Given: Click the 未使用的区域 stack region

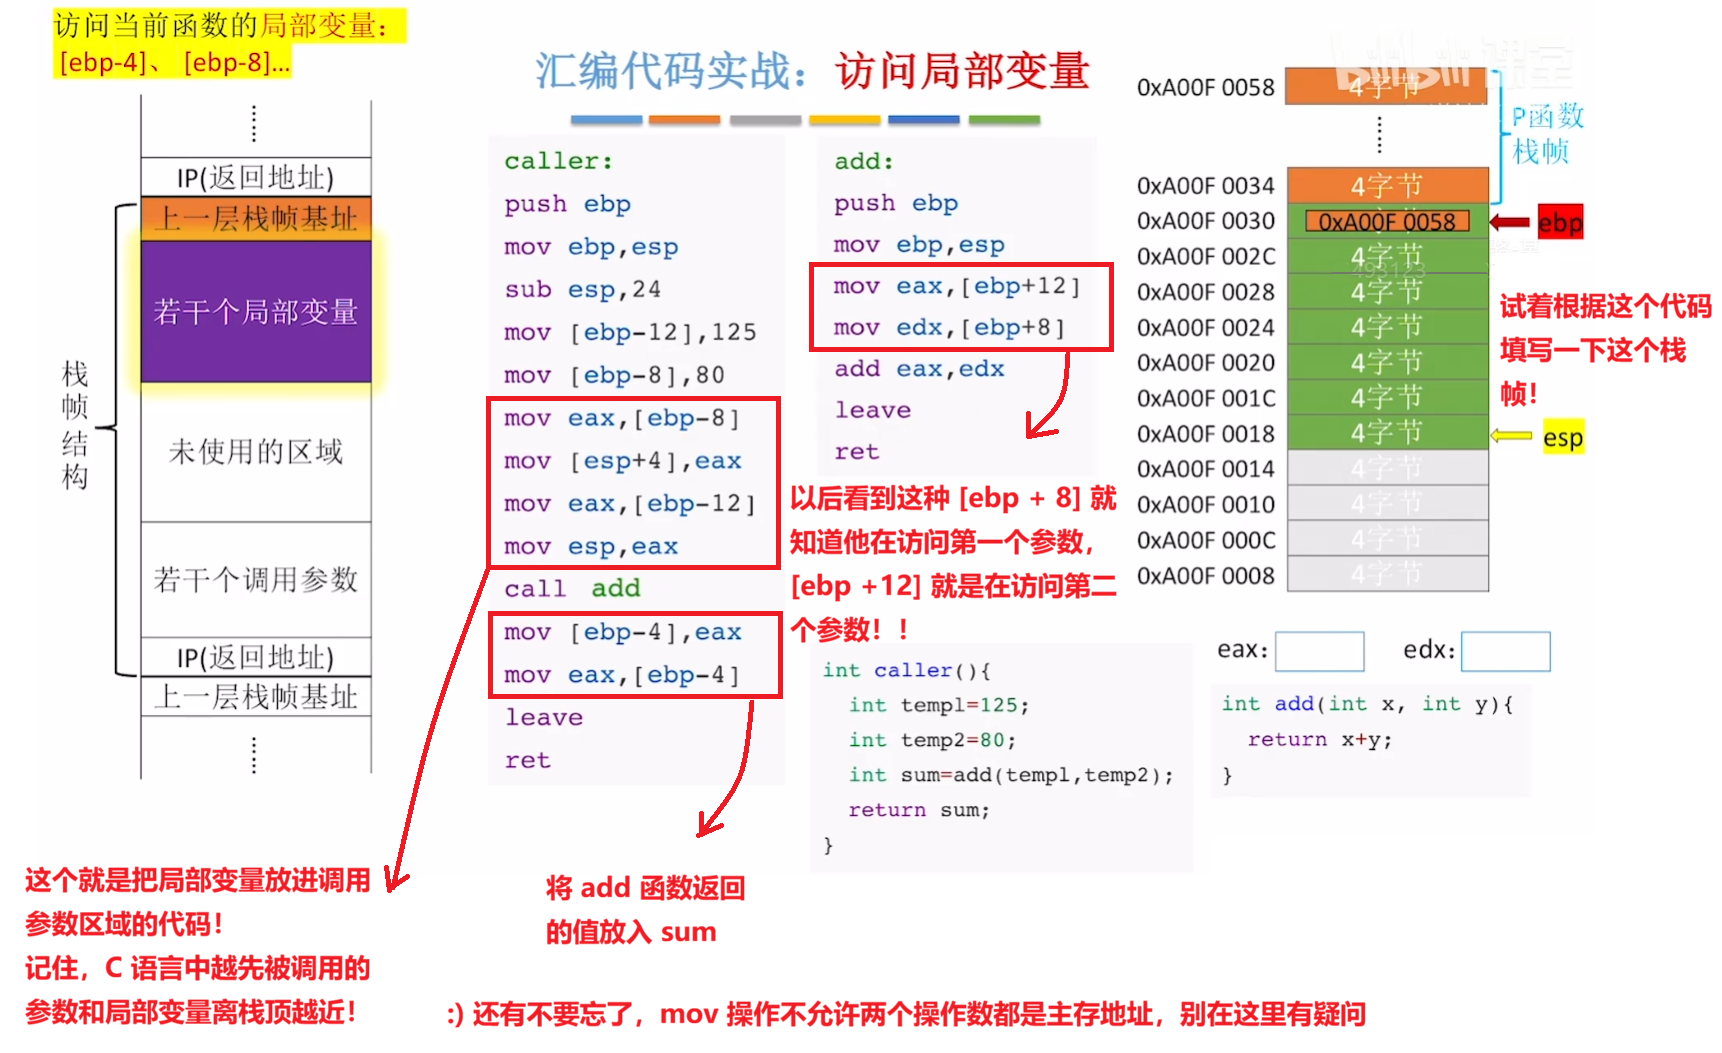Looking at the screenshot, I should pos(256,452).
